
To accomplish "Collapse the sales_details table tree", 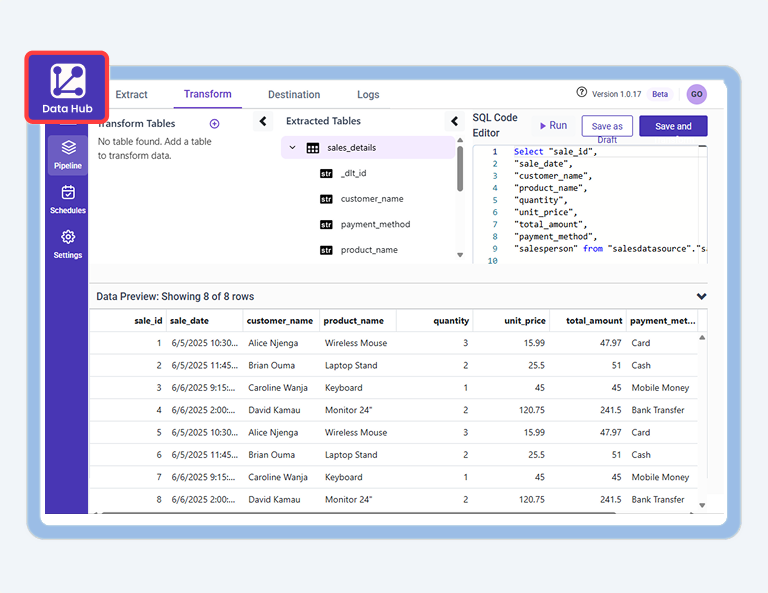I will coord(292,147).
